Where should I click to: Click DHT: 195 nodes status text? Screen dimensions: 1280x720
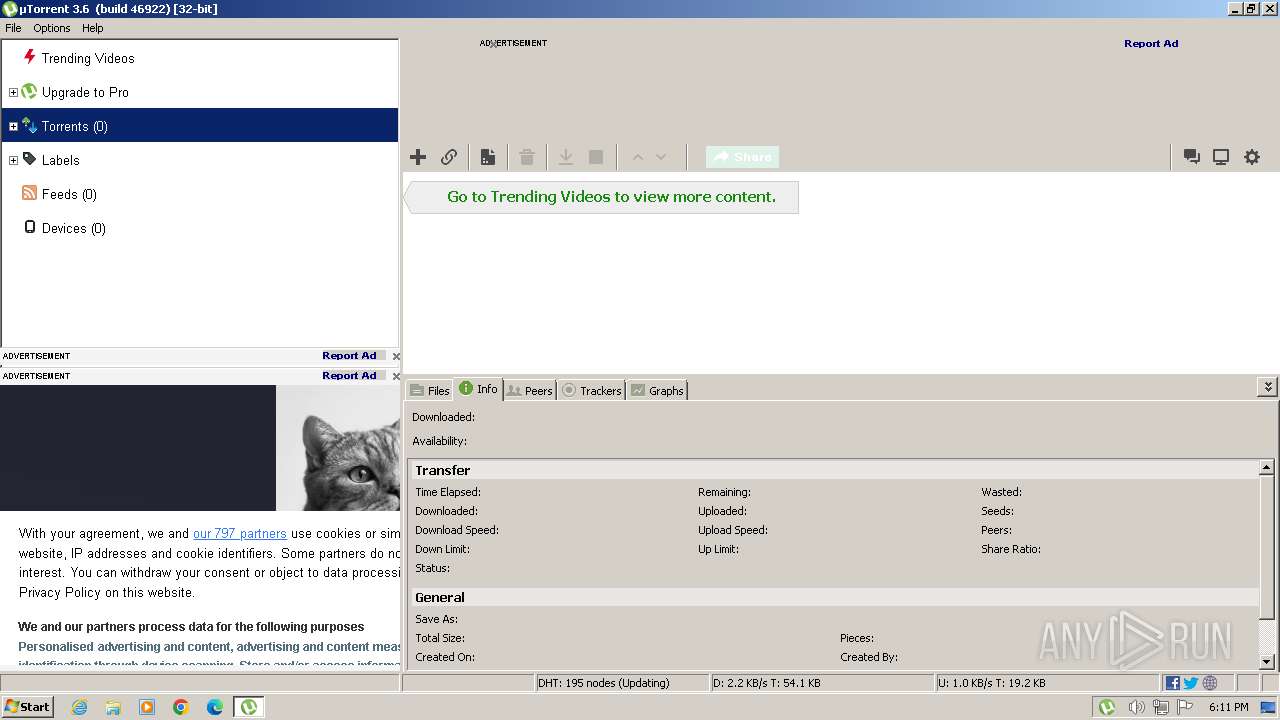click(x=603, y=683)
